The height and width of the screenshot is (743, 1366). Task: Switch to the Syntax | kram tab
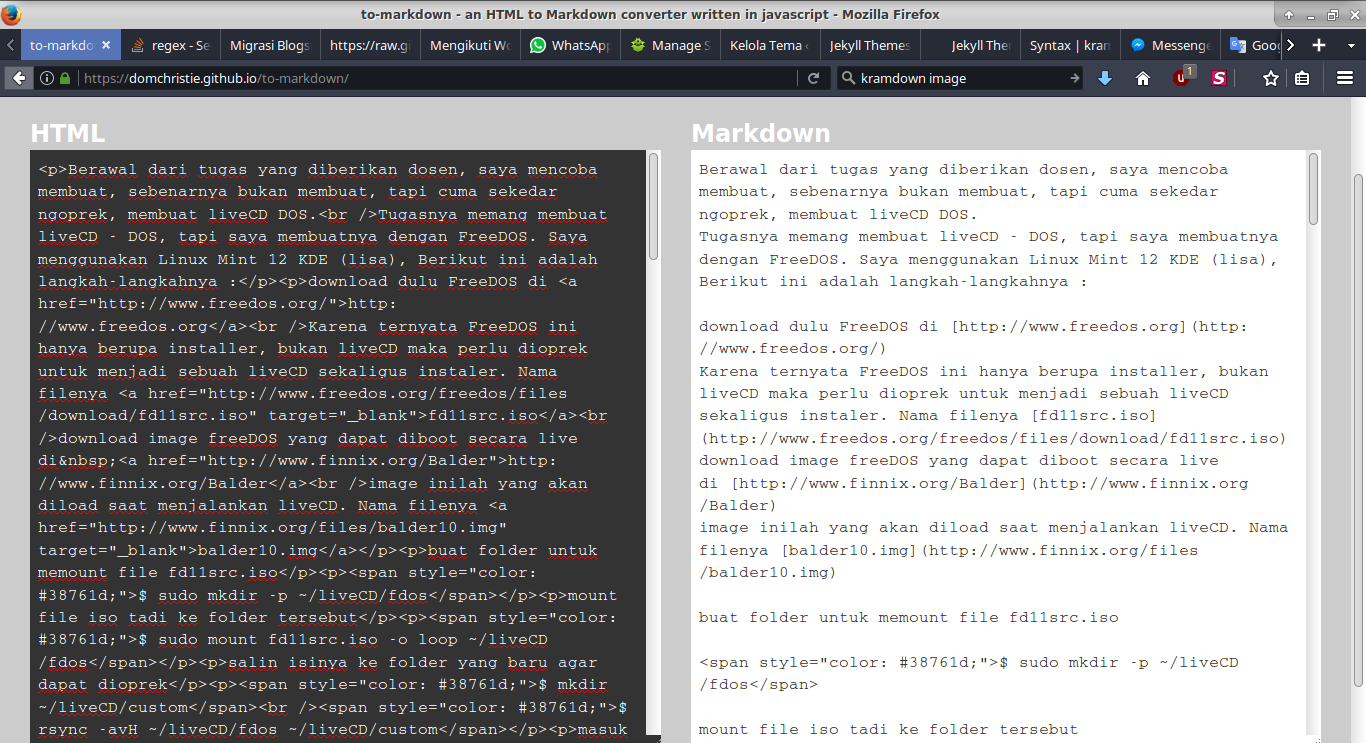(x=1069, y=45)
